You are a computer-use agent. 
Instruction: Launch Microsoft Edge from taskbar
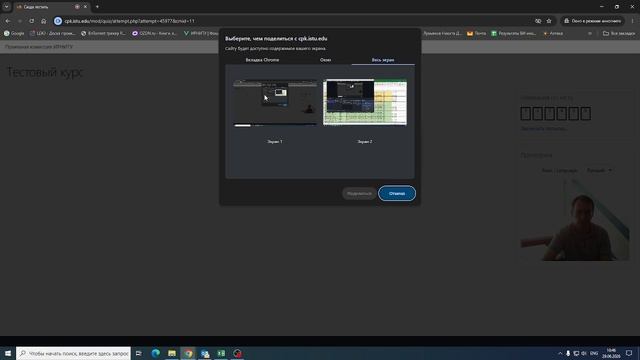point(156,353)
